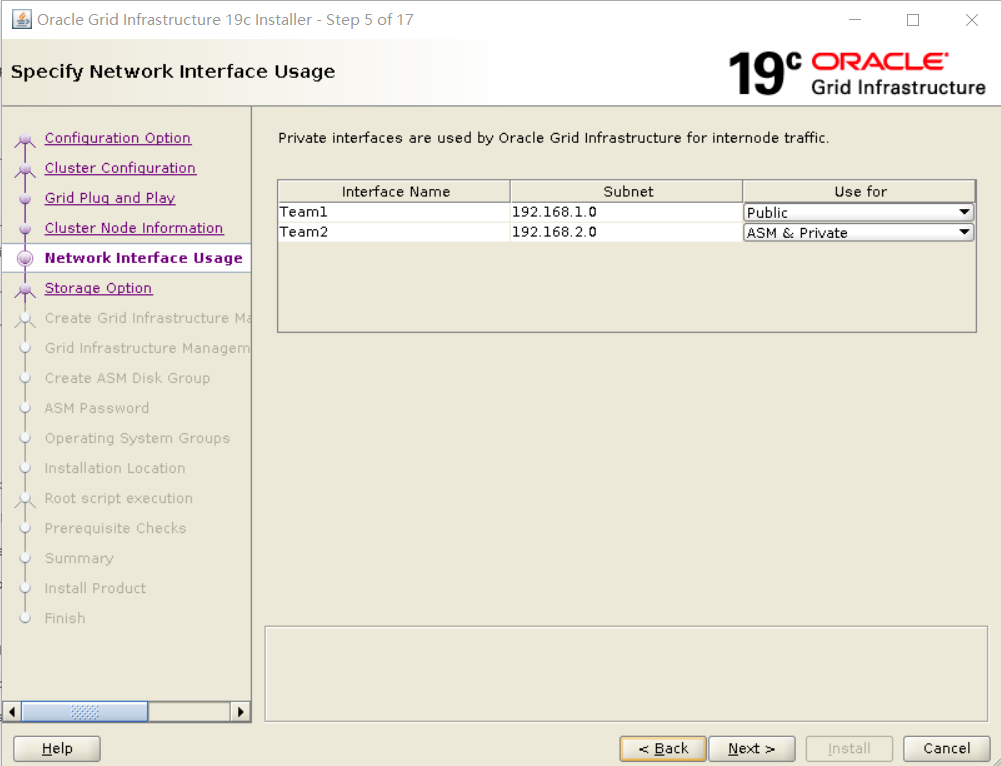Click the sidebar horizontal scrollbar thumb
Screen dimensions: 1001x766
click(x=85, y=711)
